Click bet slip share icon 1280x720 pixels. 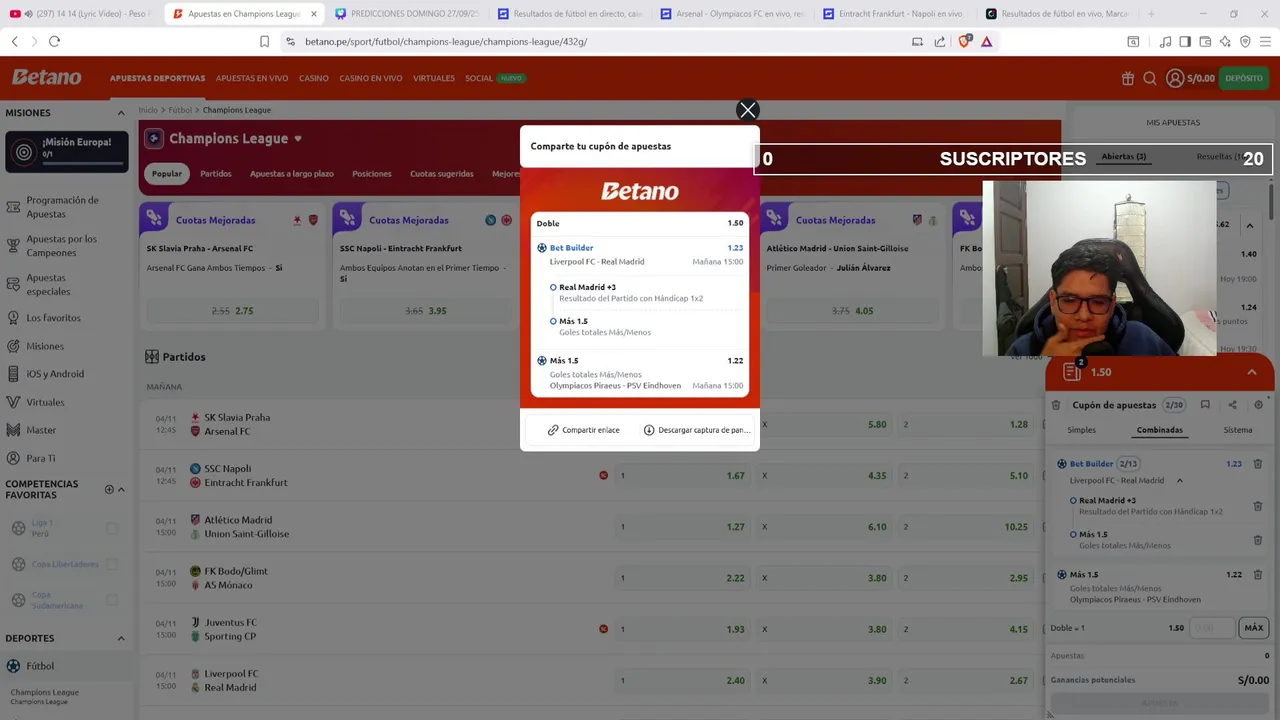1232,405
